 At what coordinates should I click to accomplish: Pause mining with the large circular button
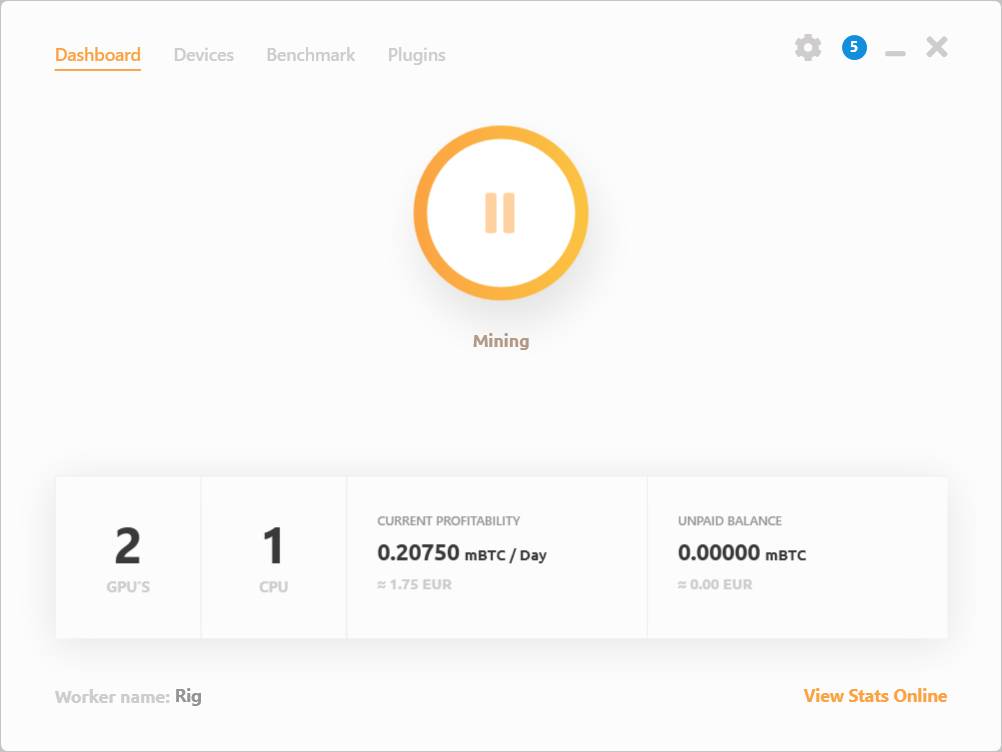click(x=500, y=212)
